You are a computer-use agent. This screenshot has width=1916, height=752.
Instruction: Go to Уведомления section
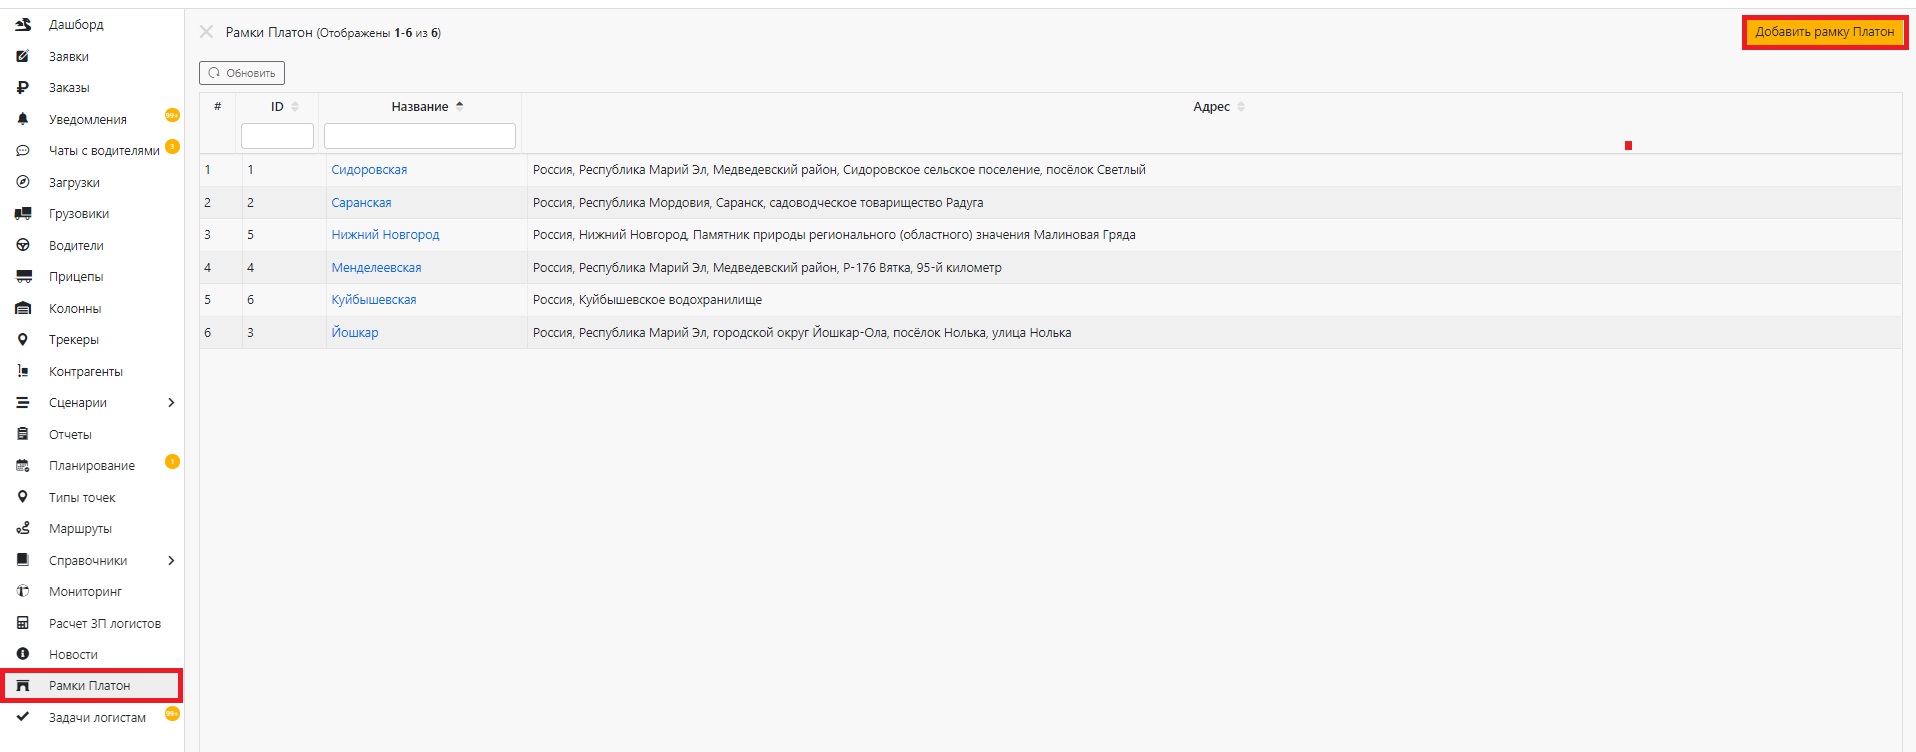tap(88, 120)
